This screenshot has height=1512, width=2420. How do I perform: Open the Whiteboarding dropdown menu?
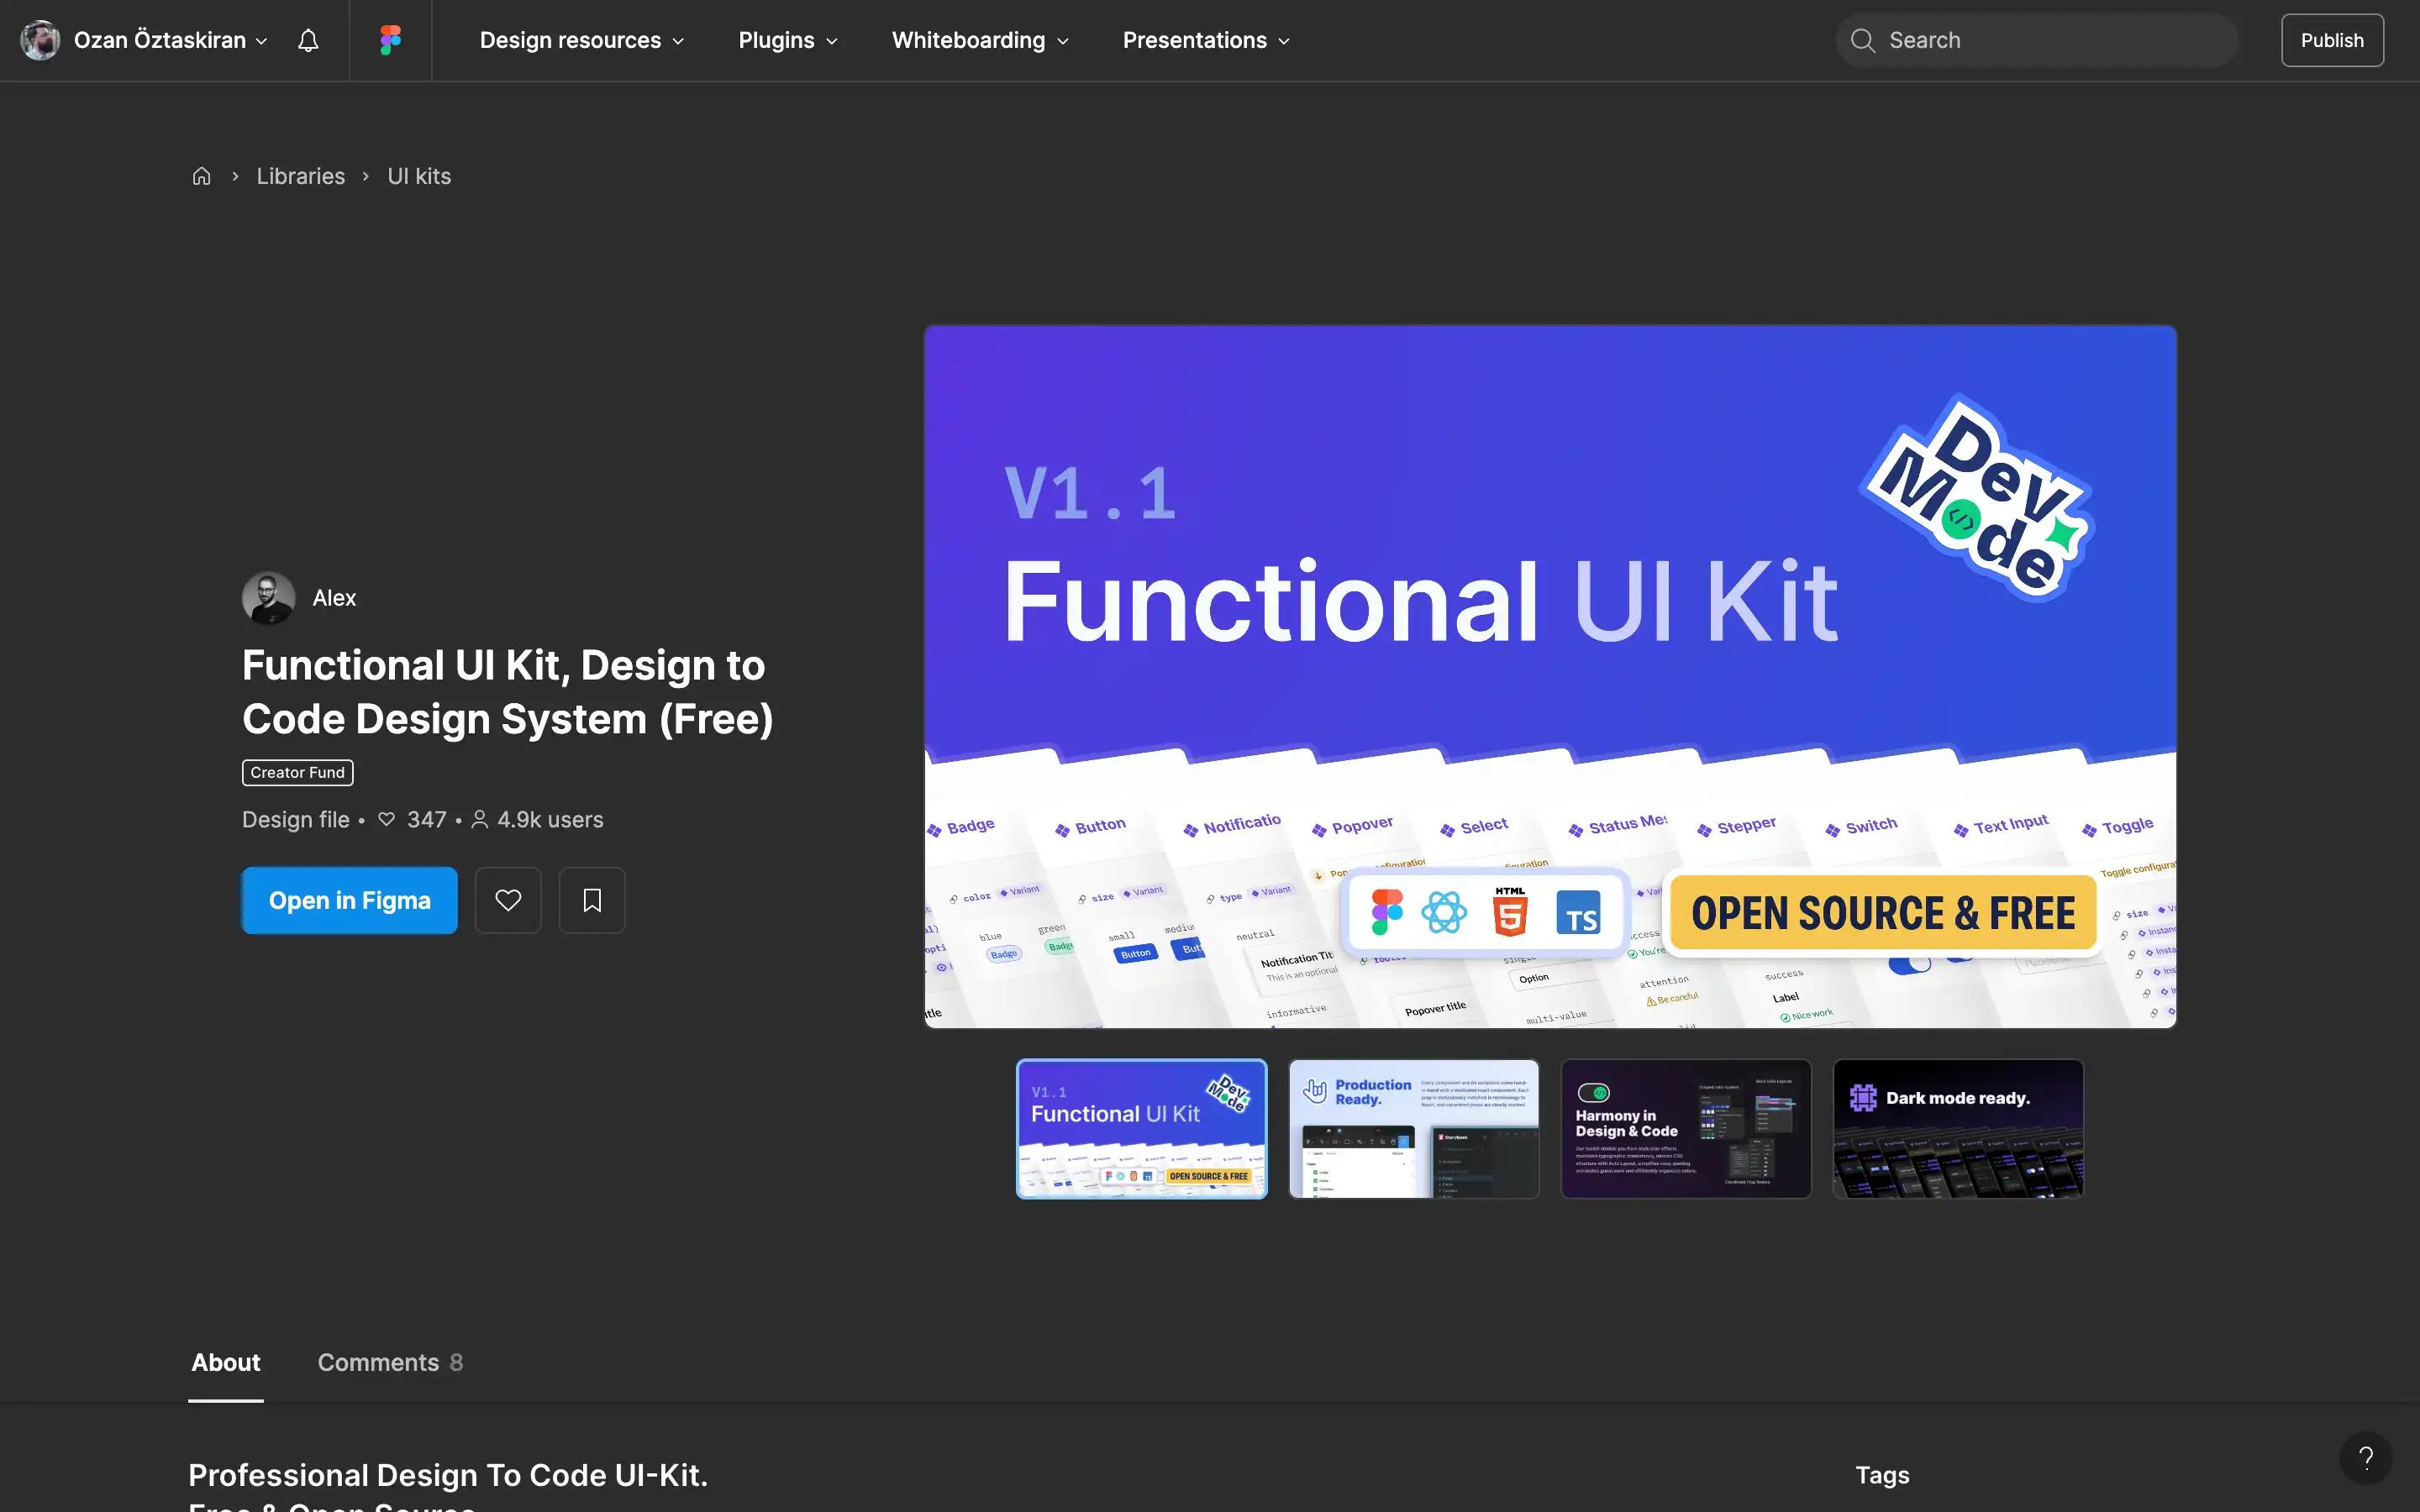point(980,40)
